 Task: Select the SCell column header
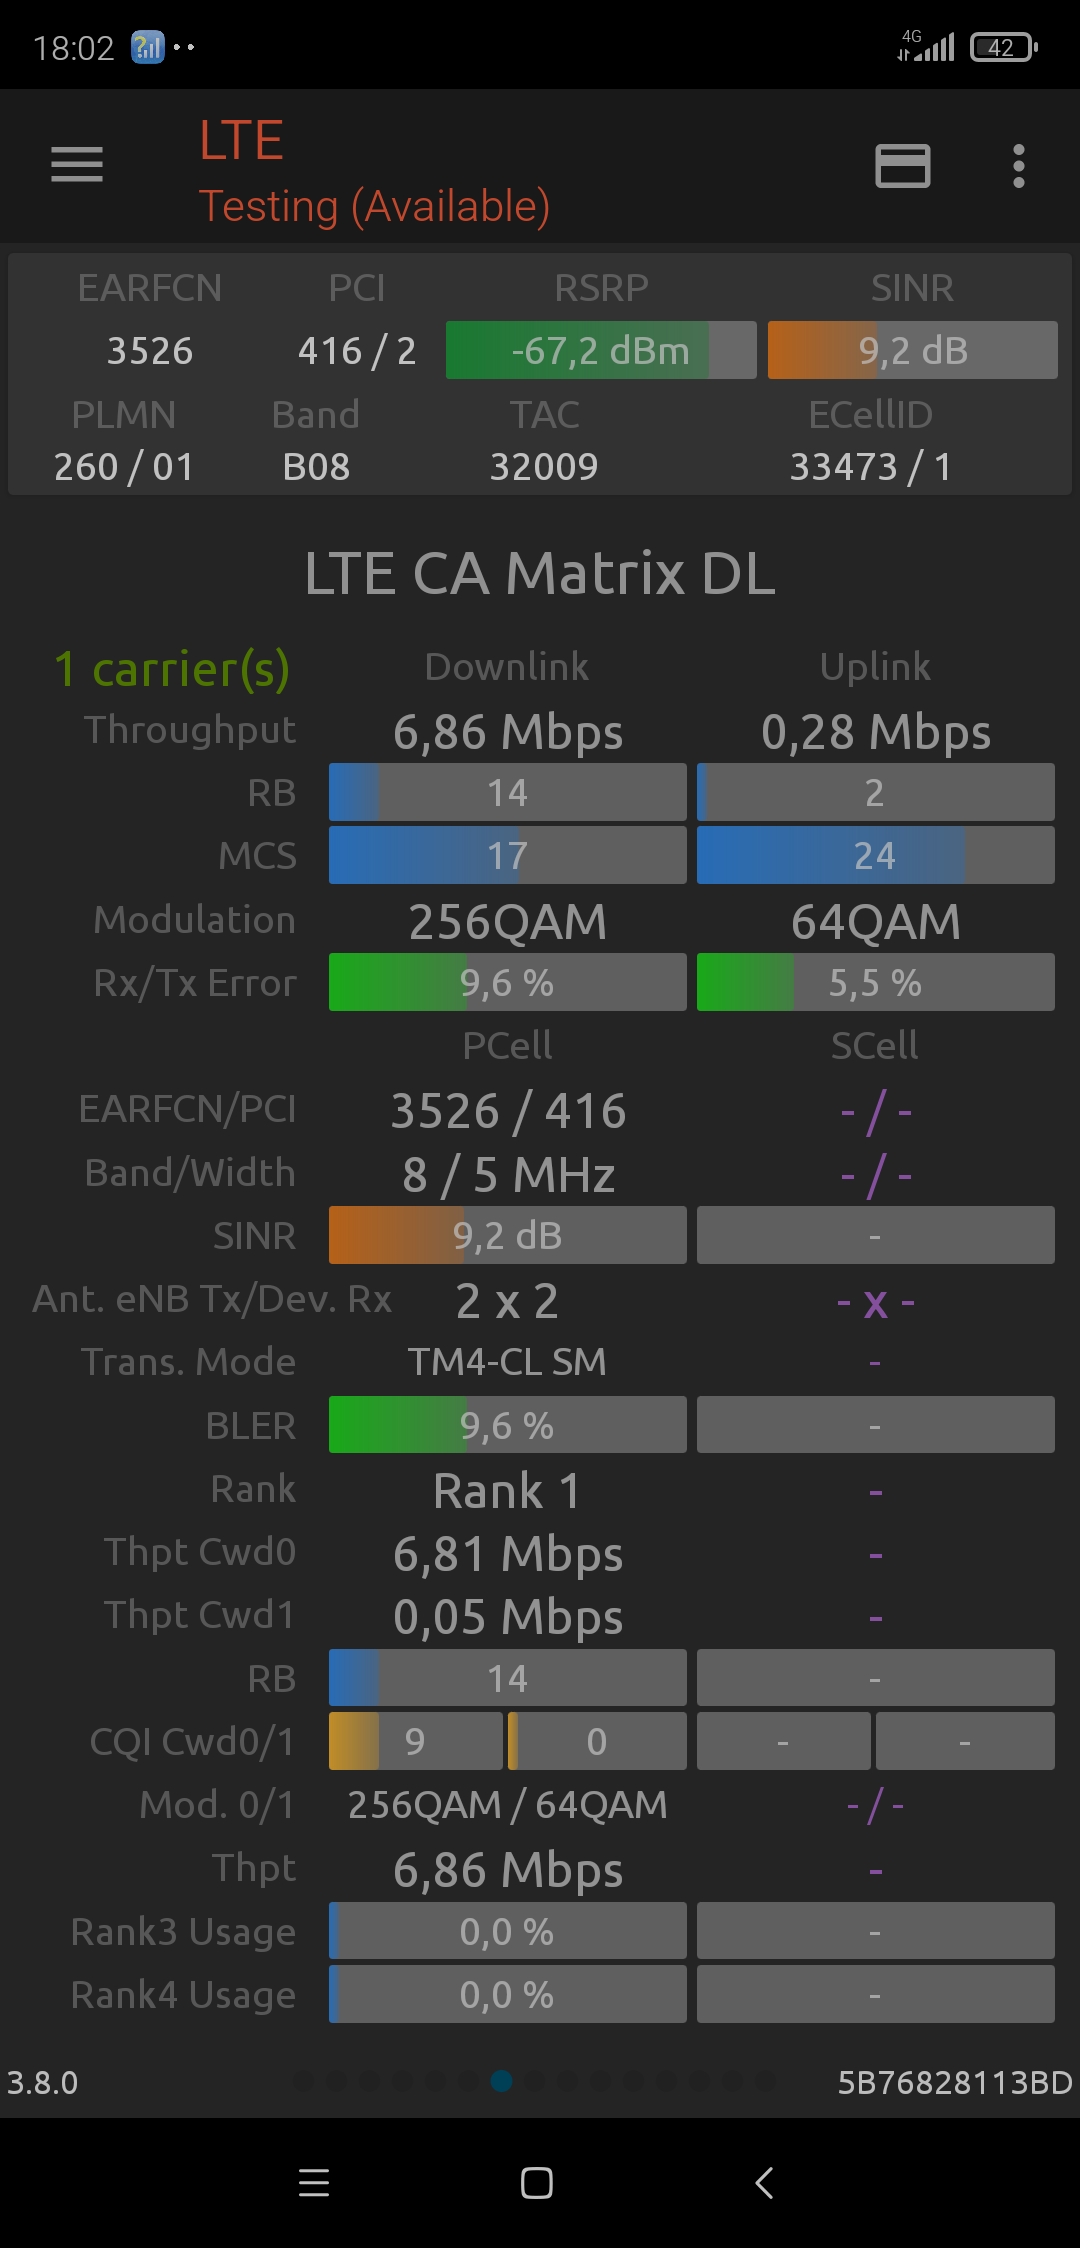tap(875, 1045)
